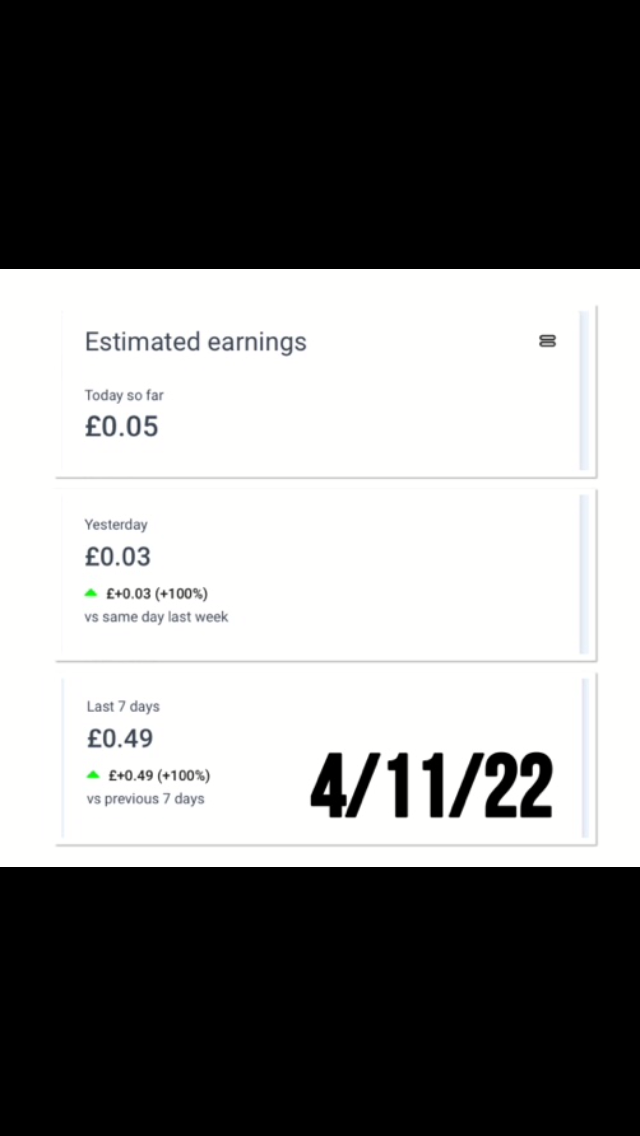The height and width of the screenshot is (1136, 640).
Task: Select the Estimated earnings heading
Action: pos(195,342)
